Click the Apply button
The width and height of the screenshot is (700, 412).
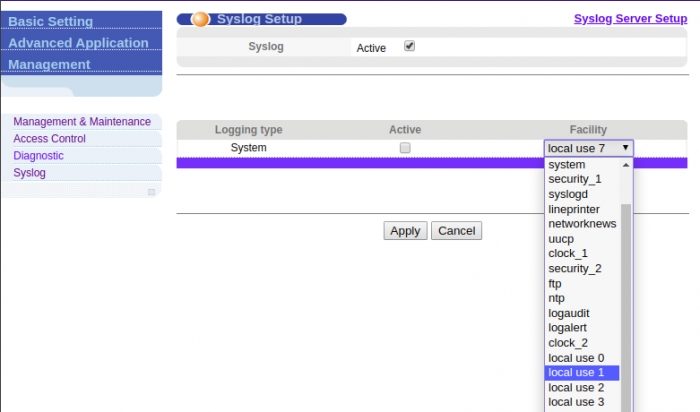pos(405,231)
